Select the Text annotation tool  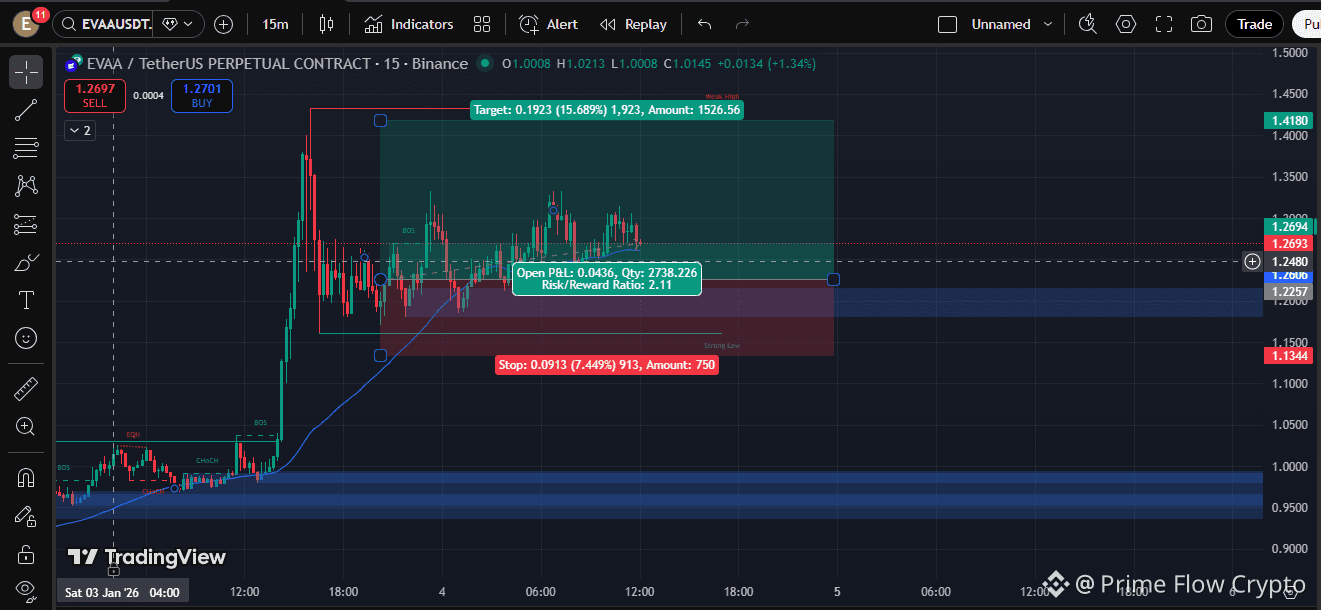tap(26, 300)
